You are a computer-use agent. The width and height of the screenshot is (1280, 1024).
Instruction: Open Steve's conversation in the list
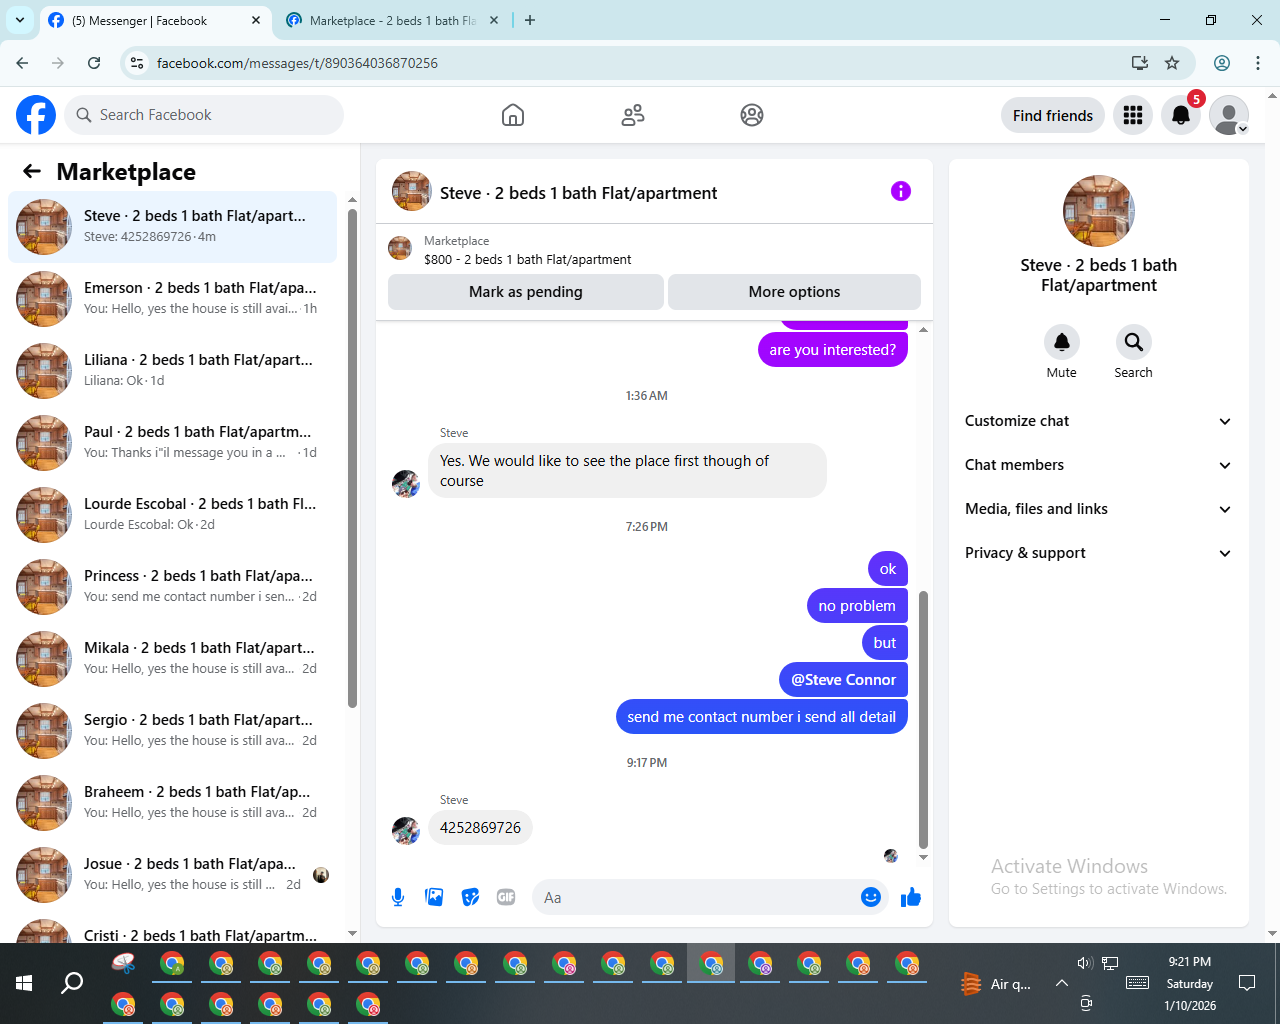pos(172,226)
